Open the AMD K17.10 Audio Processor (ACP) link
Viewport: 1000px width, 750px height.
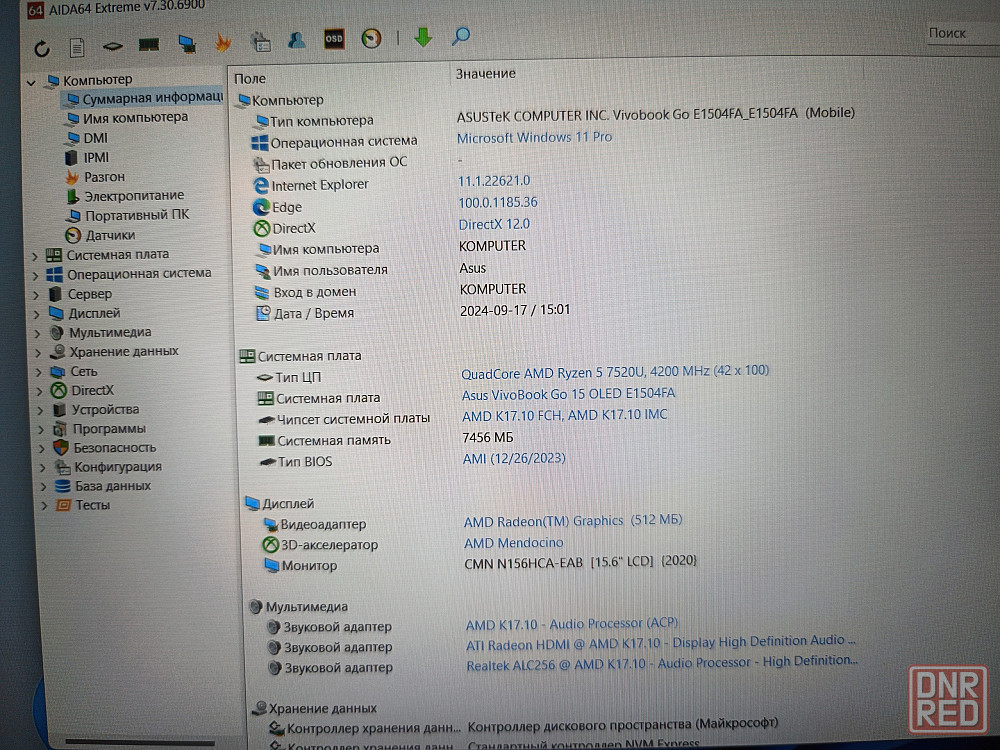click(x=571, y=624)
